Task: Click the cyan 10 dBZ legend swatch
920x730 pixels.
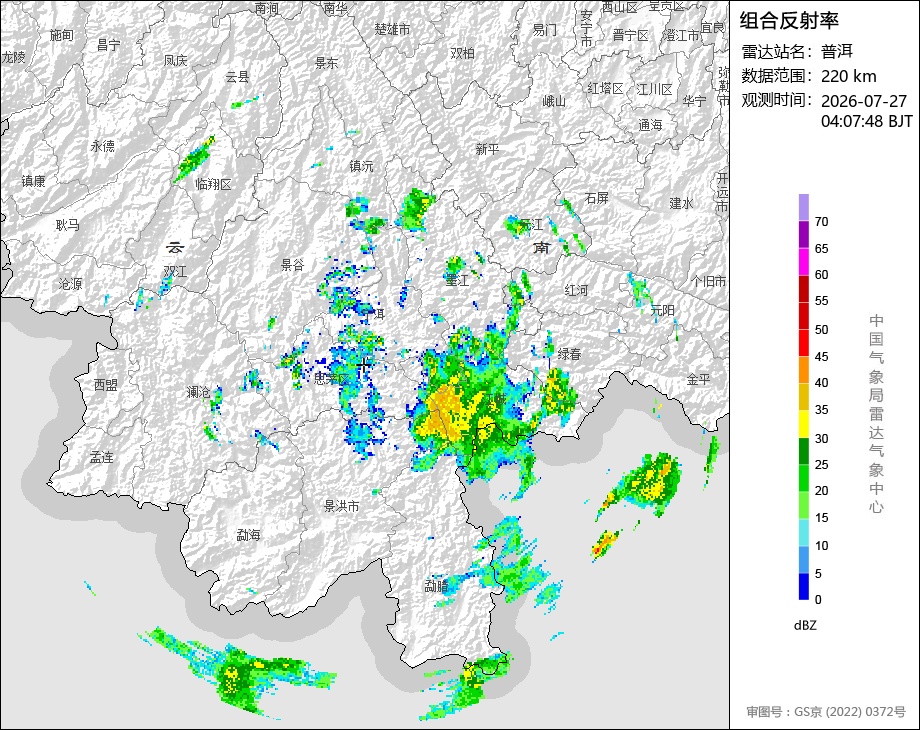Action: click(x=803, y=532)
